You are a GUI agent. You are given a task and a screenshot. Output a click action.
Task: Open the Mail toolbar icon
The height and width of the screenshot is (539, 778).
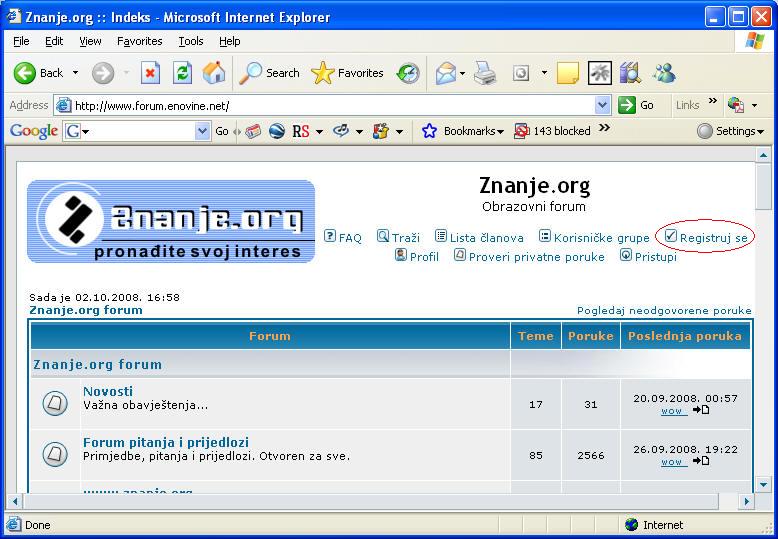coord(445,73)
